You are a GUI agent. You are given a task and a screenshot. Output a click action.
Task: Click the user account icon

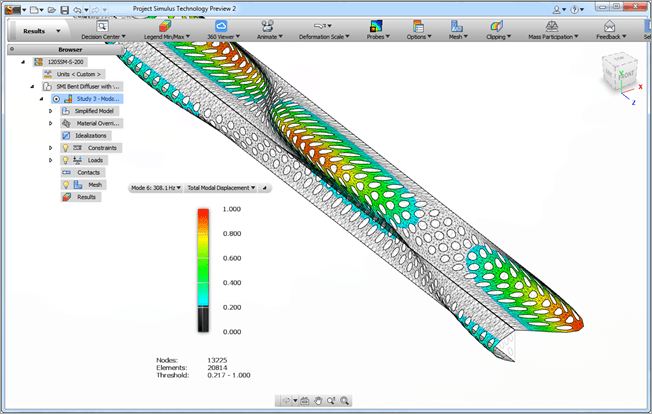pos(556,9)
